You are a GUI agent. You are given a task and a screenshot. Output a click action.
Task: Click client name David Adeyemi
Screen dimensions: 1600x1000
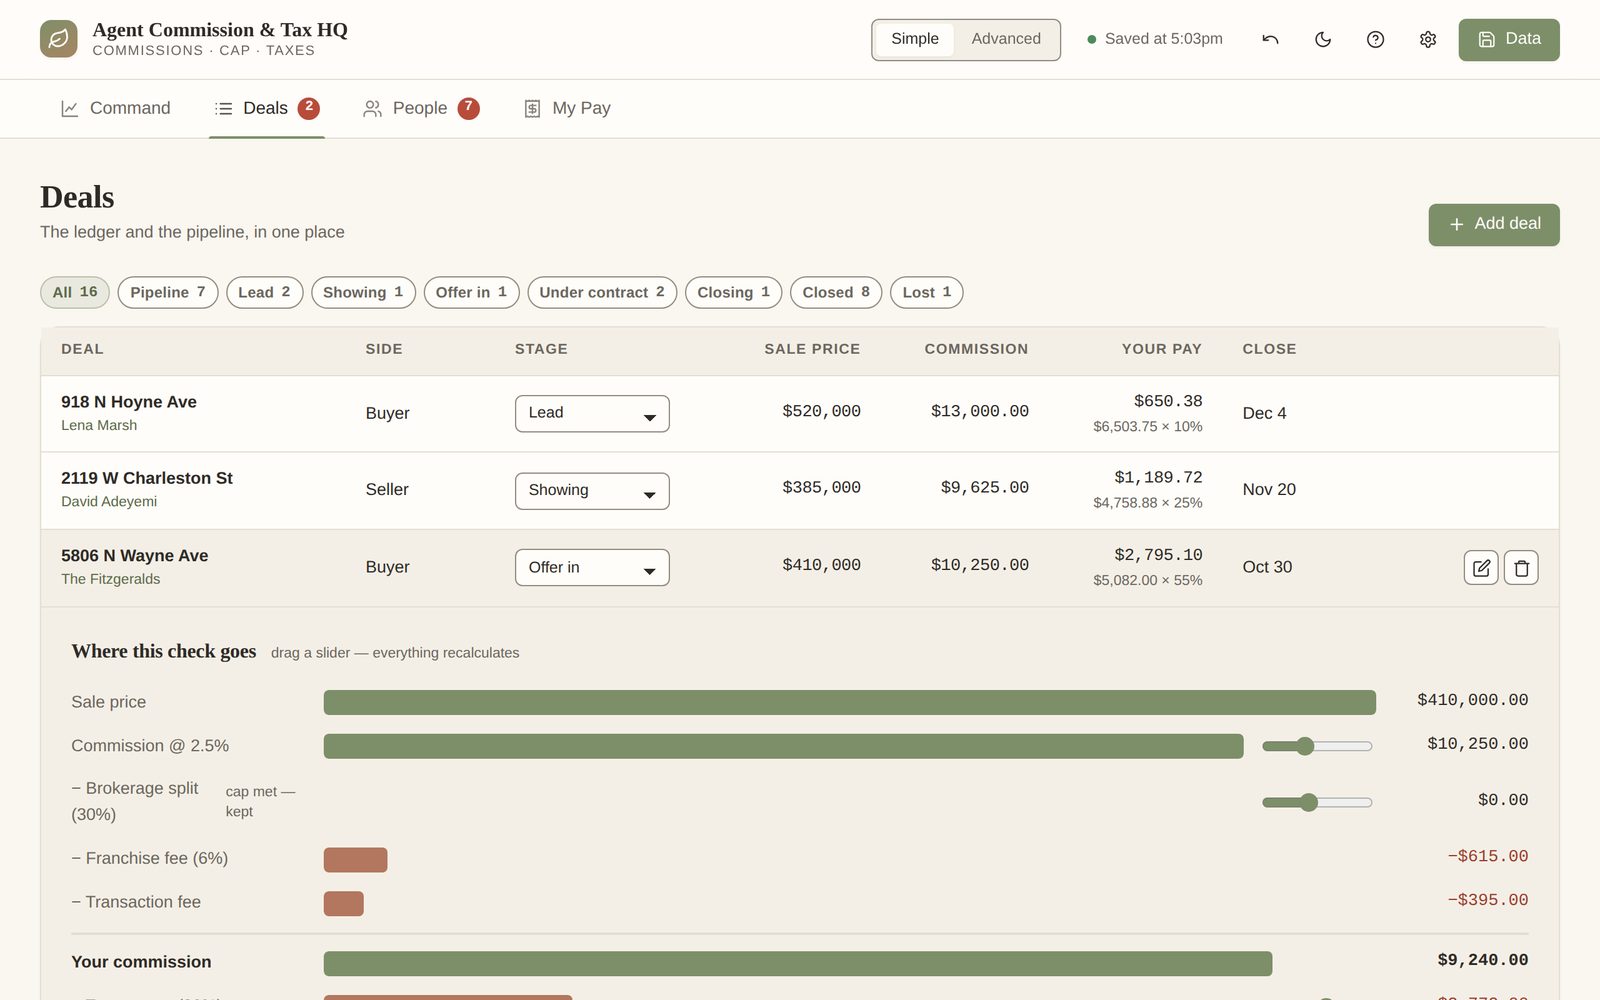click(x=109, y=501)
